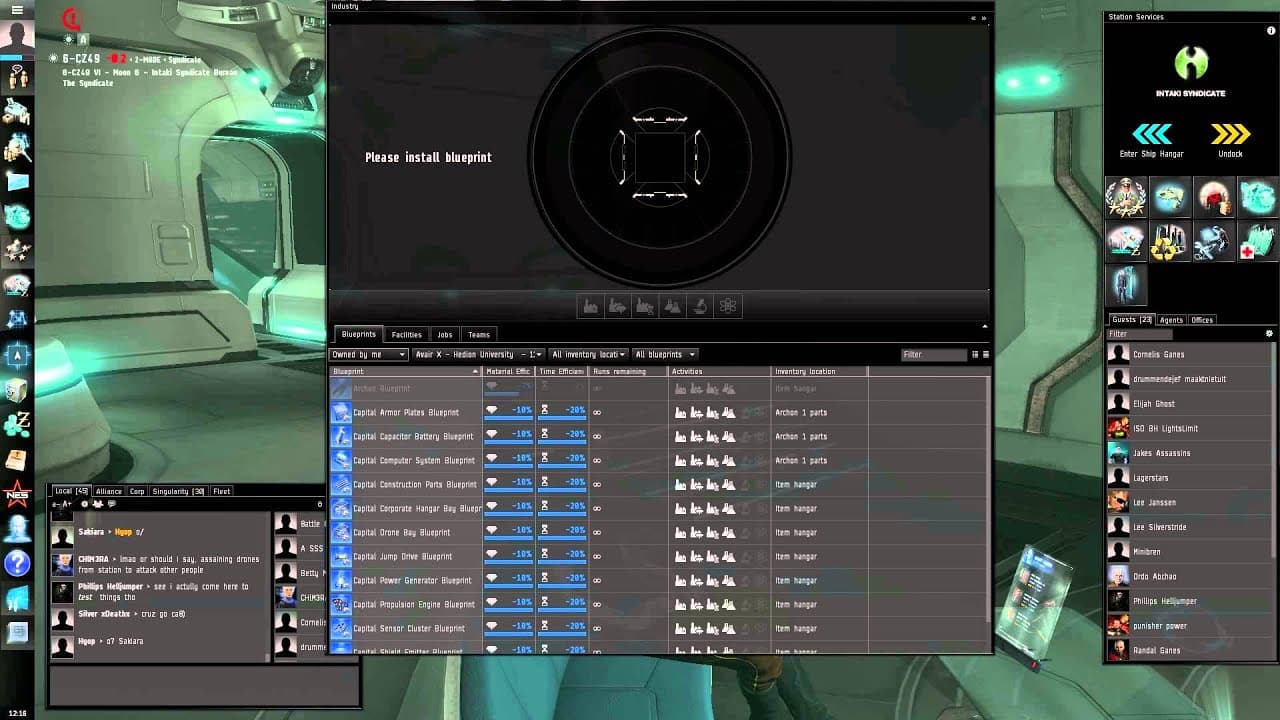Open the officer medal station service
The height and width of the screenshot is (720, 1280).
(1125, 197)
